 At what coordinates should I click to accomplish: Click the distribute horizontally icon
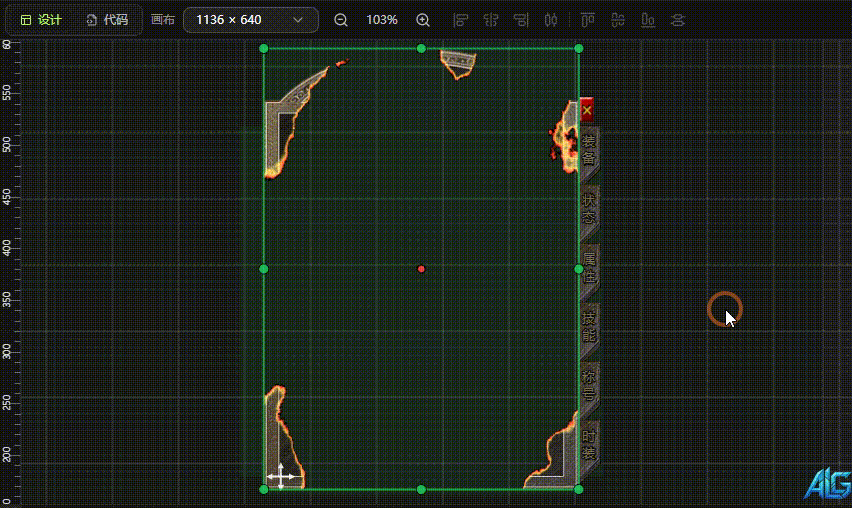(x=550, y=20)
